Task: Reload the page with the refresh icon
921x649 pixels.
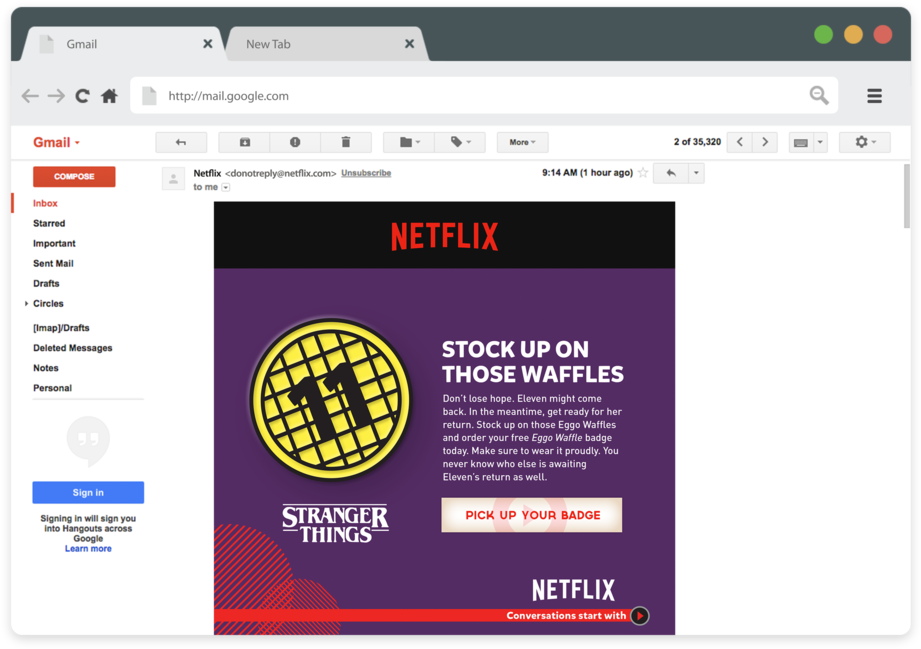Action: pos(82,96)
